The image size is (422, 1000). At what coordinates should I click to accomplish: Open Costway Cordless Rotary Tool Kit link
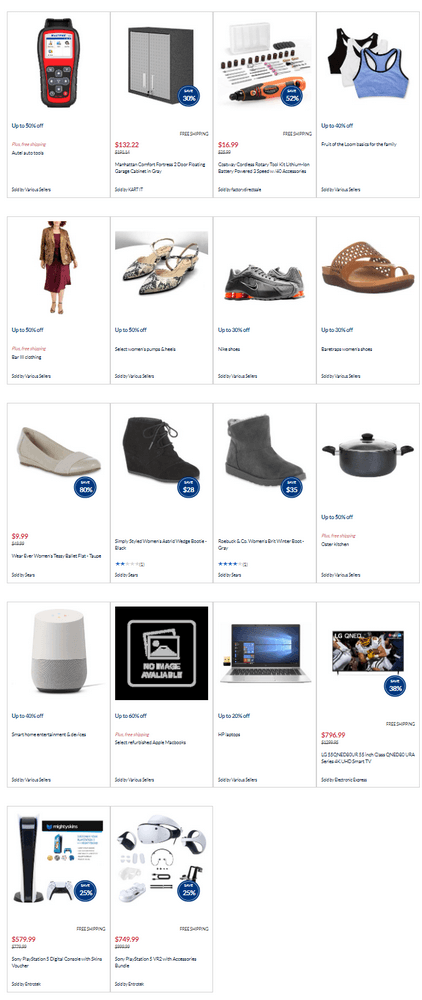[x=262, y=168]
